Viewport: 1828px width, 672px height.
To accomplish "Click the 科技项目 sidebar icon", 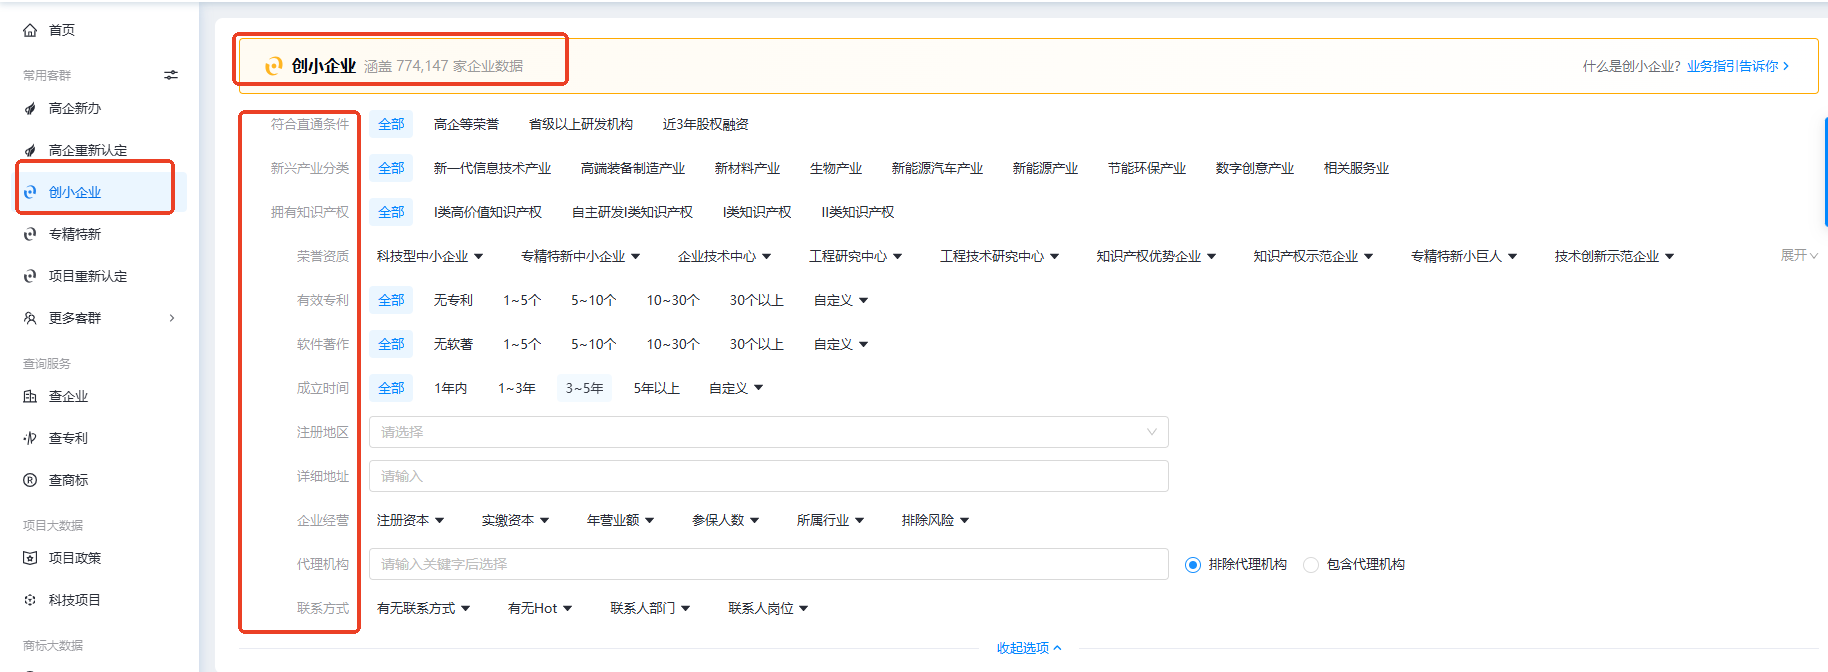I will [x=30, y=600].
